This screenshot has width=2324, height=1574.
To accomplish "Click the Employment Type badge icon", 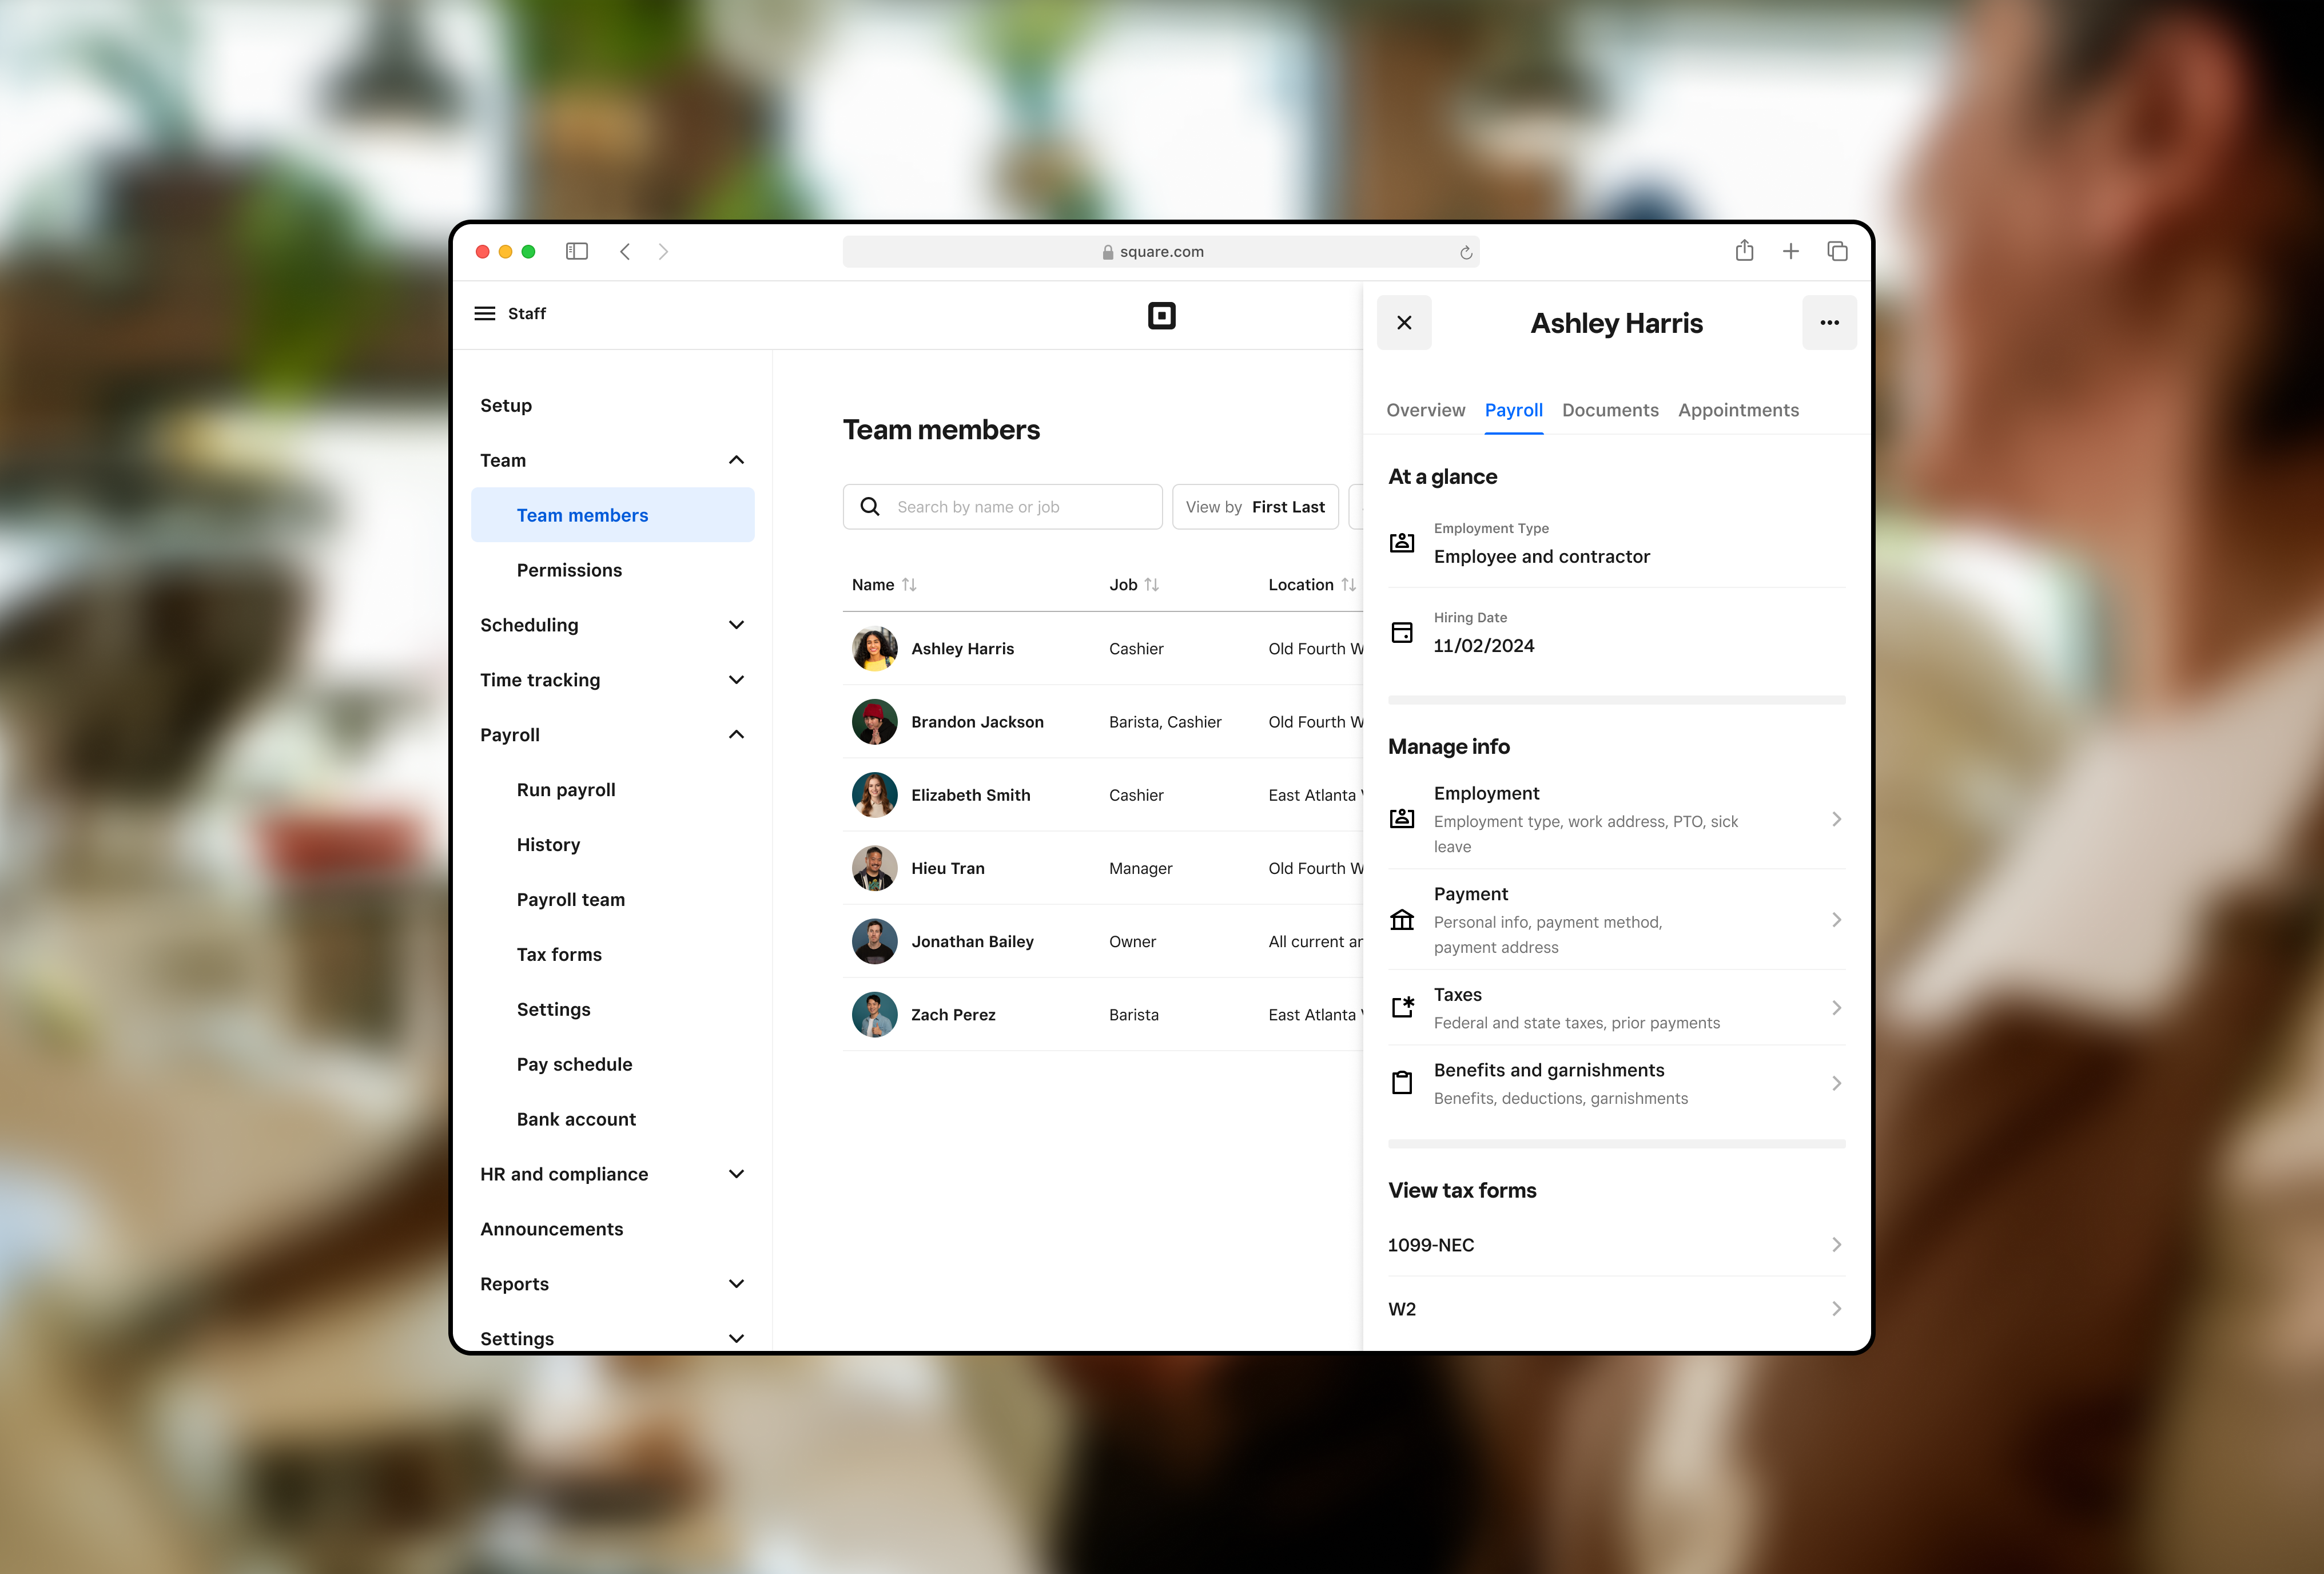I will (1402, 543).
